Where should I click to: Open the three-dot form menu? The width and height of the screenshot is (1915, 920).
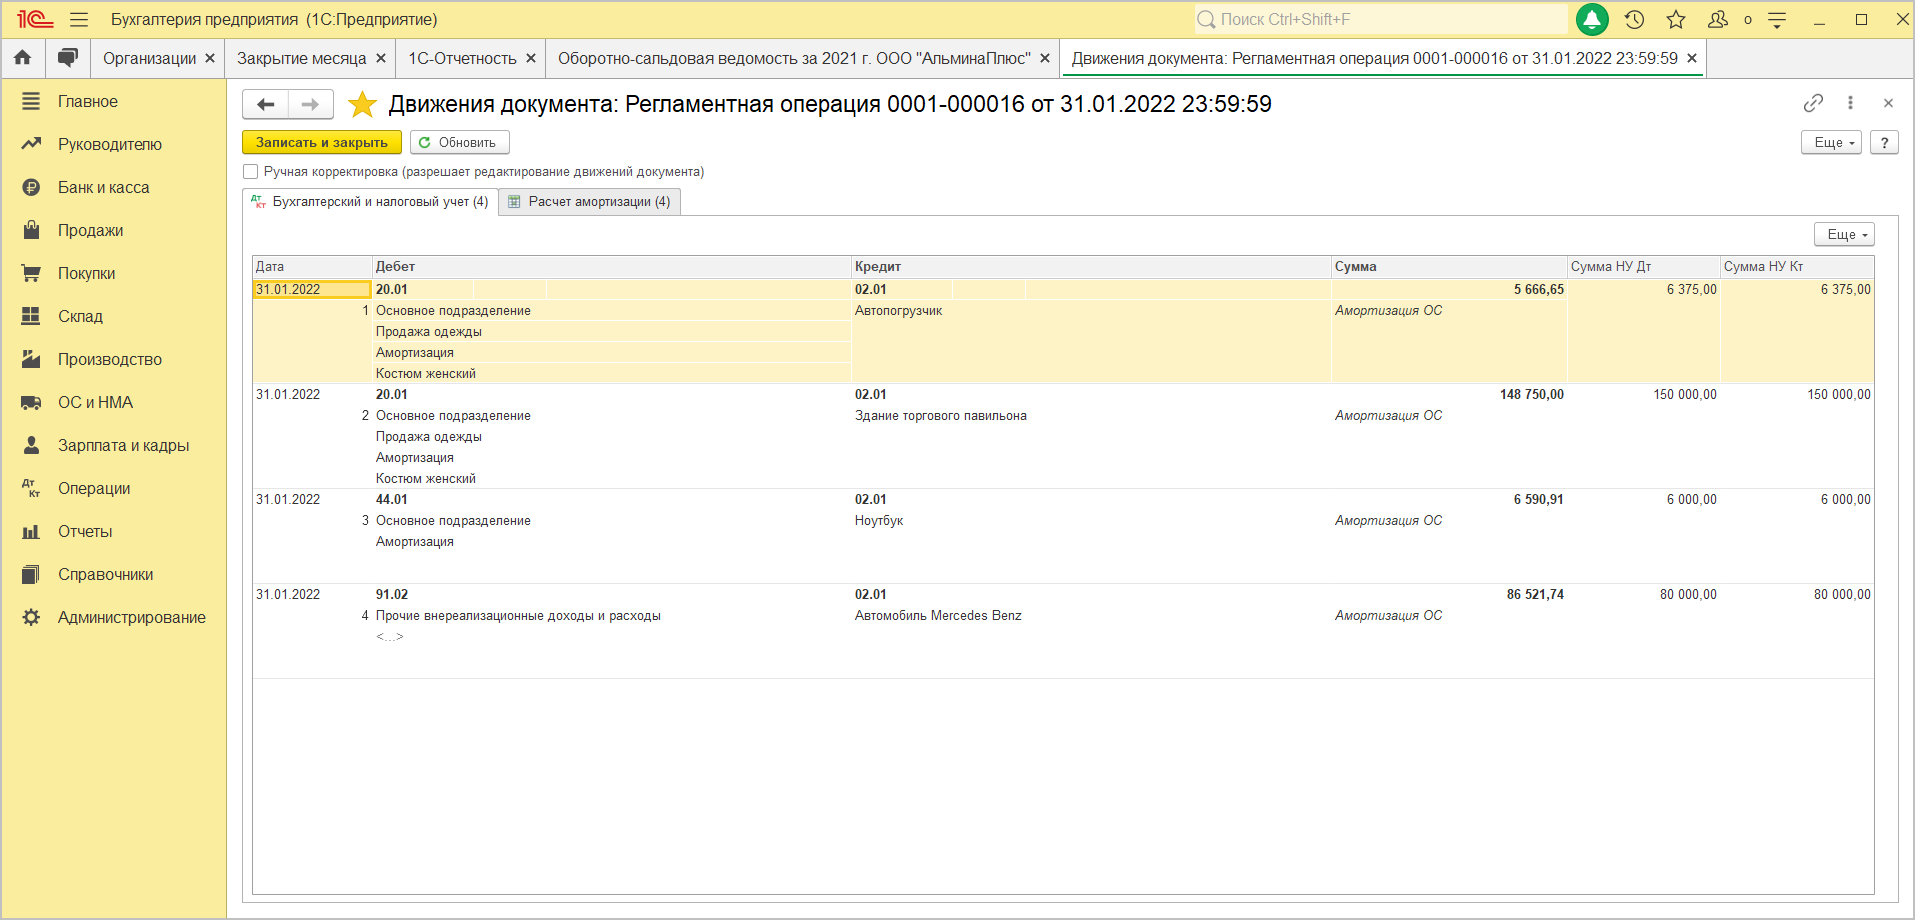tap(1850, 103)
